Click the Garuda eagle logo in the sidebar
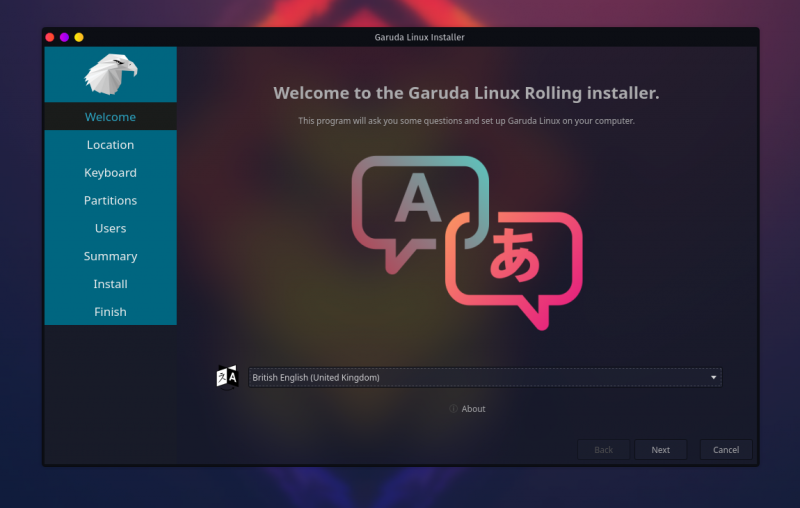This screenshot has height=508, width=800. point(111,74)
